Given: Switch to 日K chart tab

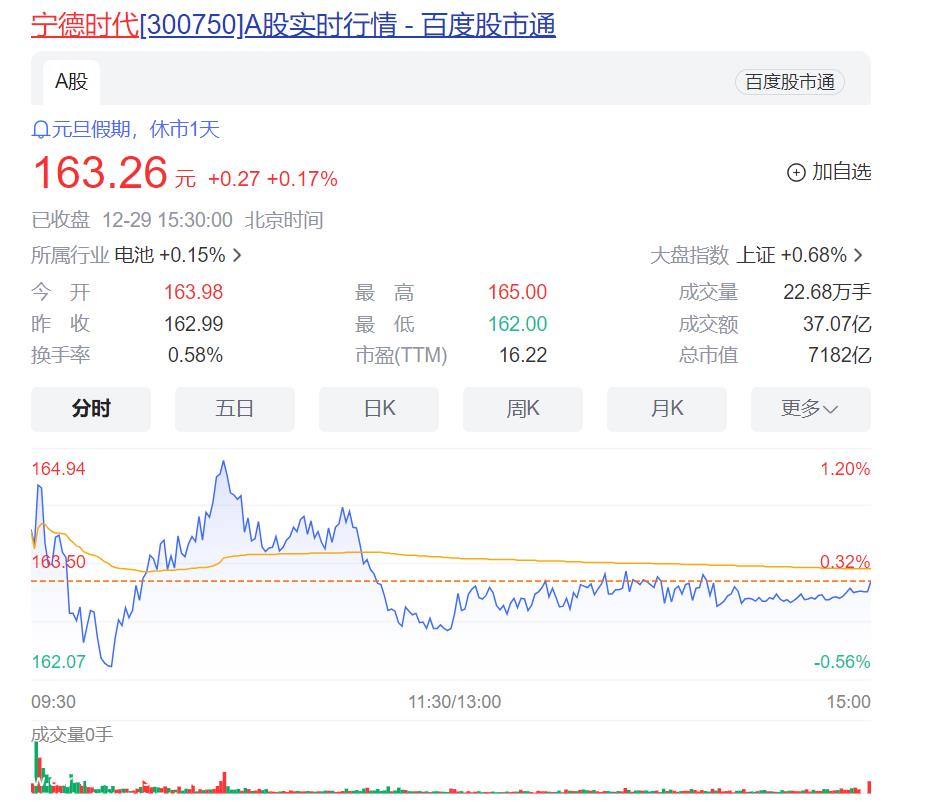Looking at the screenshot, I should 379,409.
